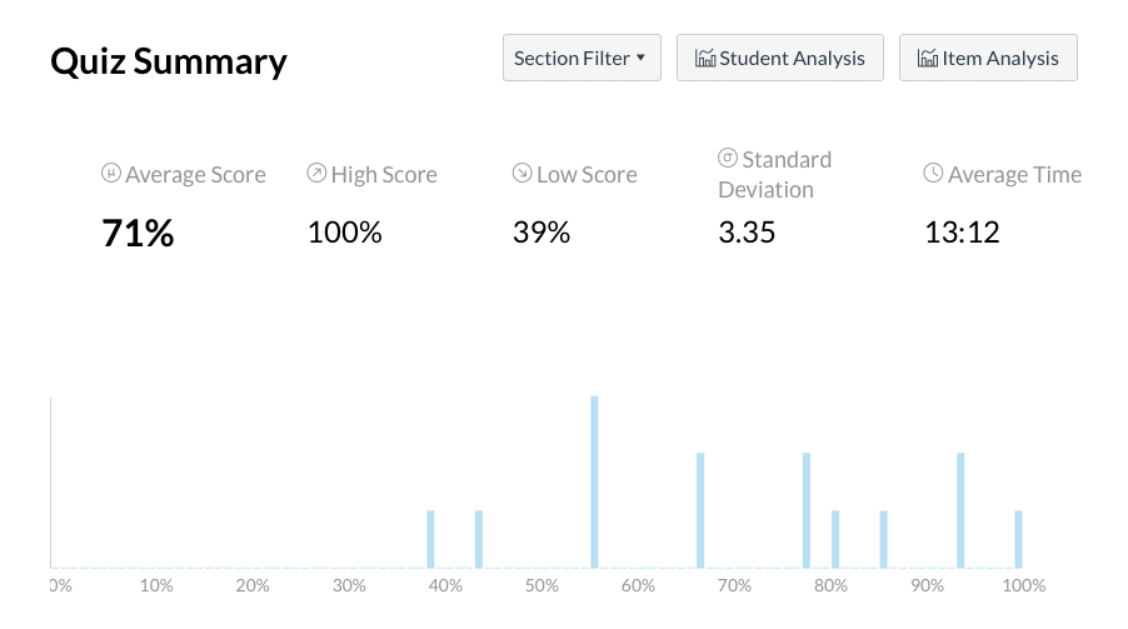Click the histogram bar near 66%

click(700, 510)
